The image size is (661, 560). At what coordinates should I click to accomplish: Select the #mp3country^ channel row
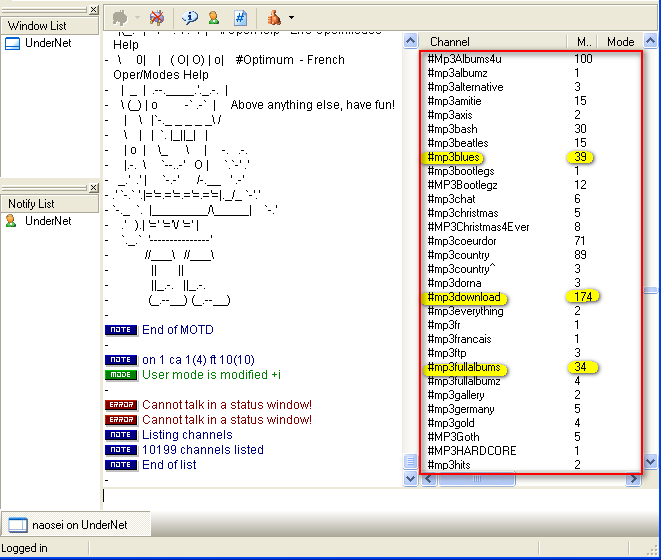531,269
